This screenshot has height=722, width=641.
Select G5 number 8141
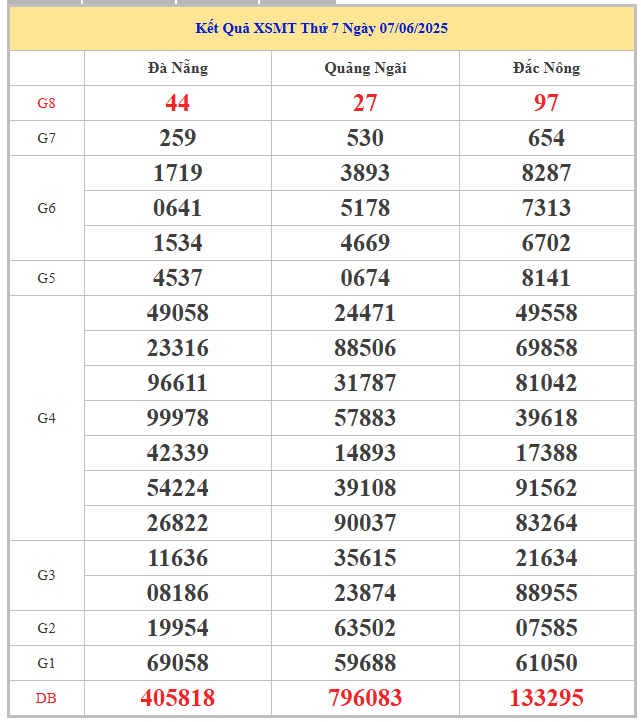pos(546,278)
